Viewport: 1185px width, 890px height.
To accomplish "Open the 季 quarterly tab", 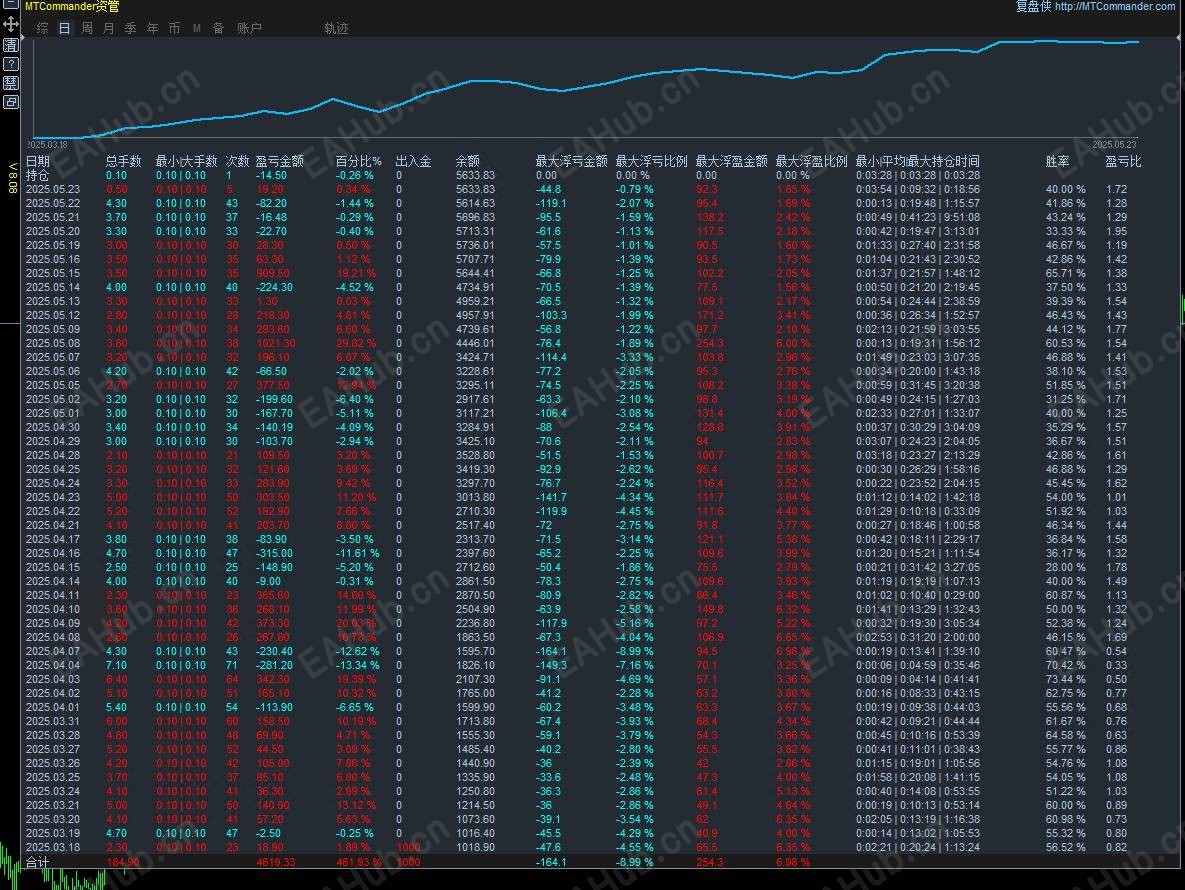I will point(130,28).
